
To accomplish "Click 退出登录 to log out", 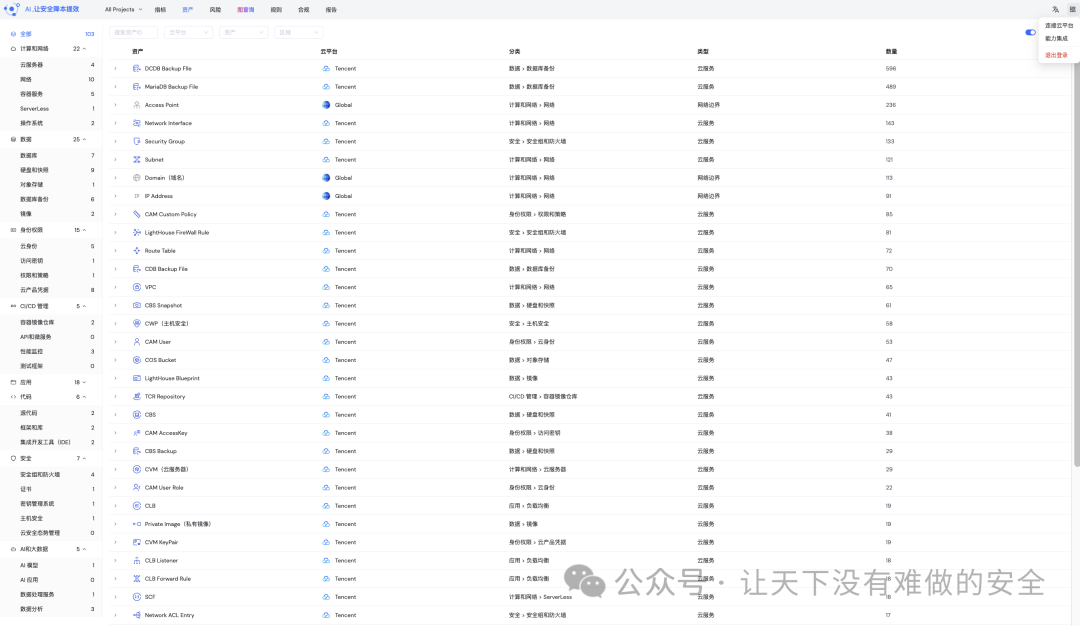I will (x=1056, y=55).
